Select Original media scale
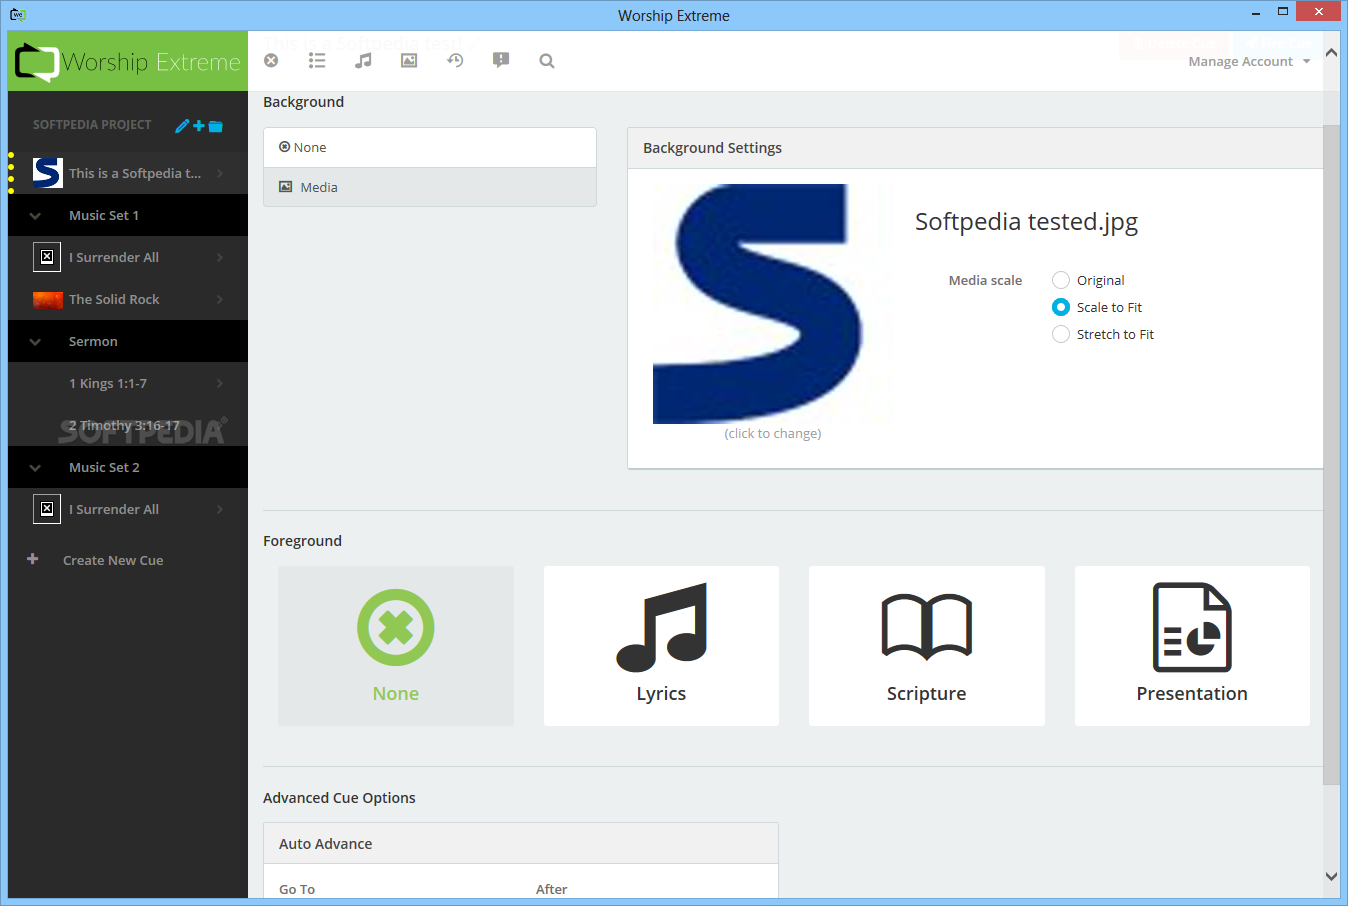The height and width of the screenshot is (906, 1348). click(x=1061, y=280)
